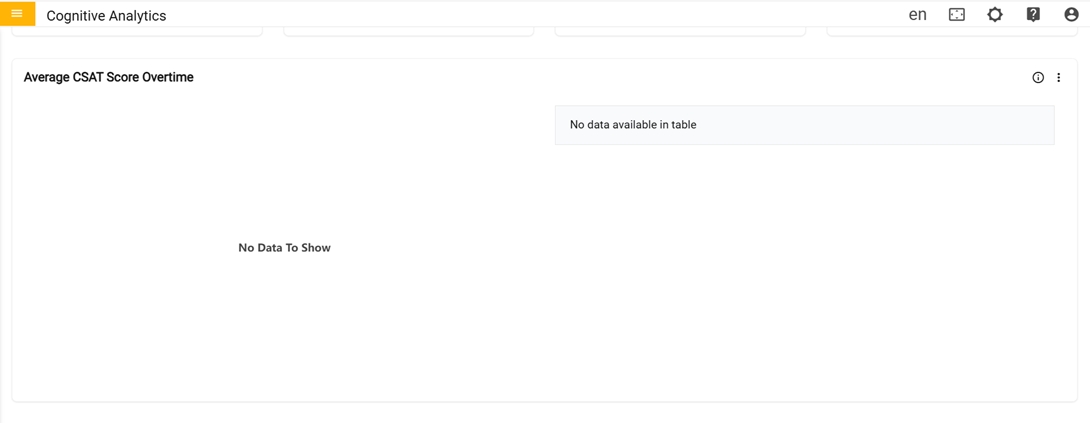The width and height of the screenshot is (1090, 423).
Task: Click the rightmost partial card at top
Action: [952, 32]
